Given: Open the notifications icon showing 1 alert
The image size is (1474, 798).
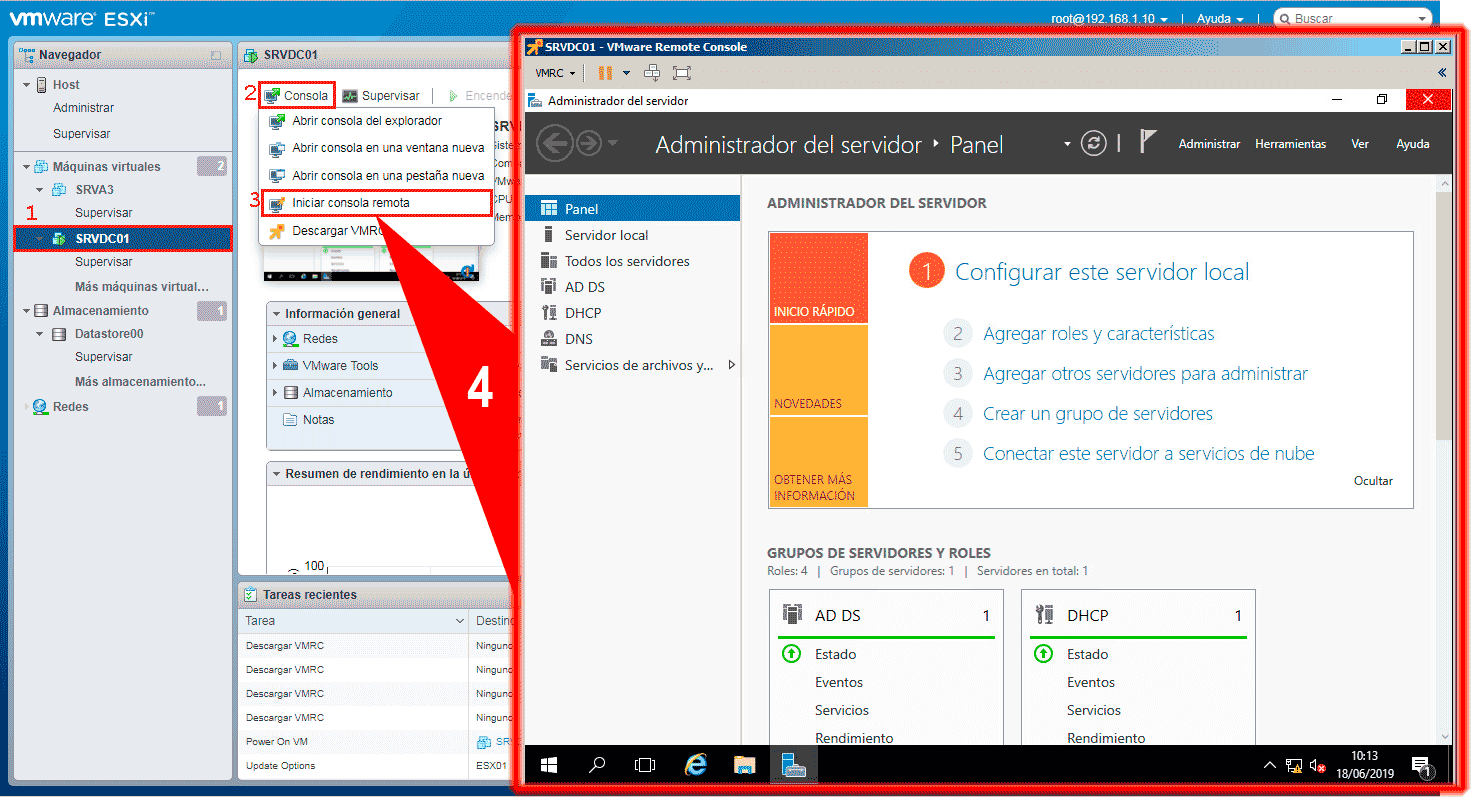Looking at the screenshot, I should pyautogui.click(x=1422, y=765).
